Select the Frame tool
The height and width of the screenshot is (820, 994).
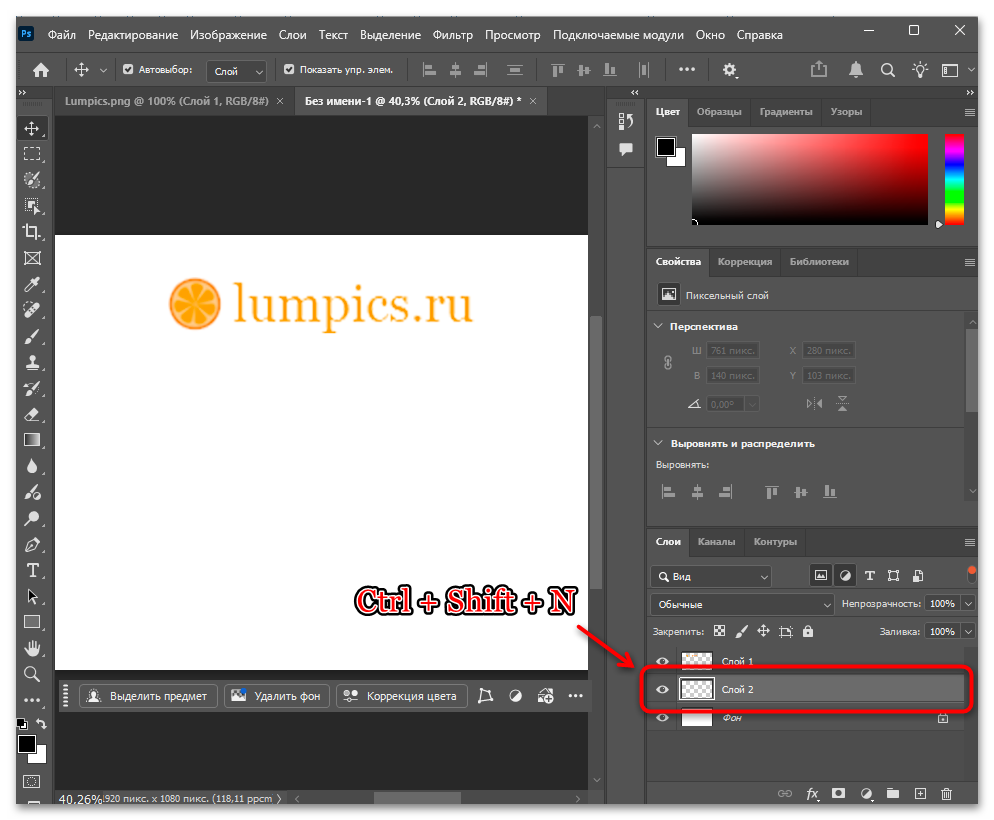32,258
